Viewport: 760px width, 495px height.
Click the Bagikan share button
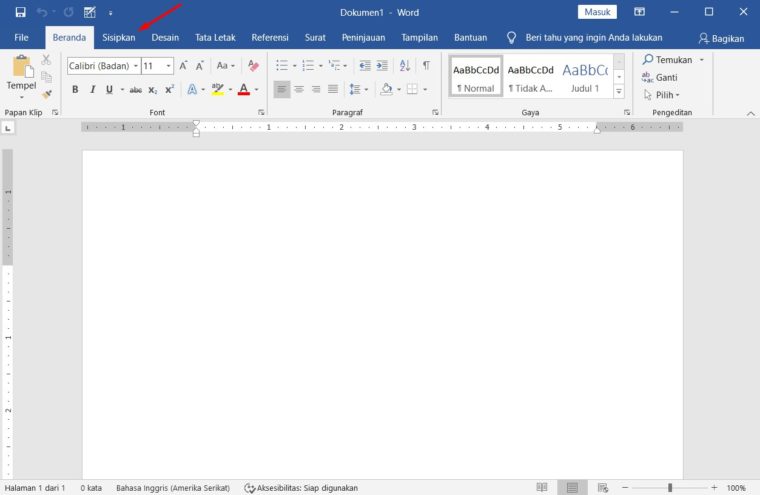[721, 38]
